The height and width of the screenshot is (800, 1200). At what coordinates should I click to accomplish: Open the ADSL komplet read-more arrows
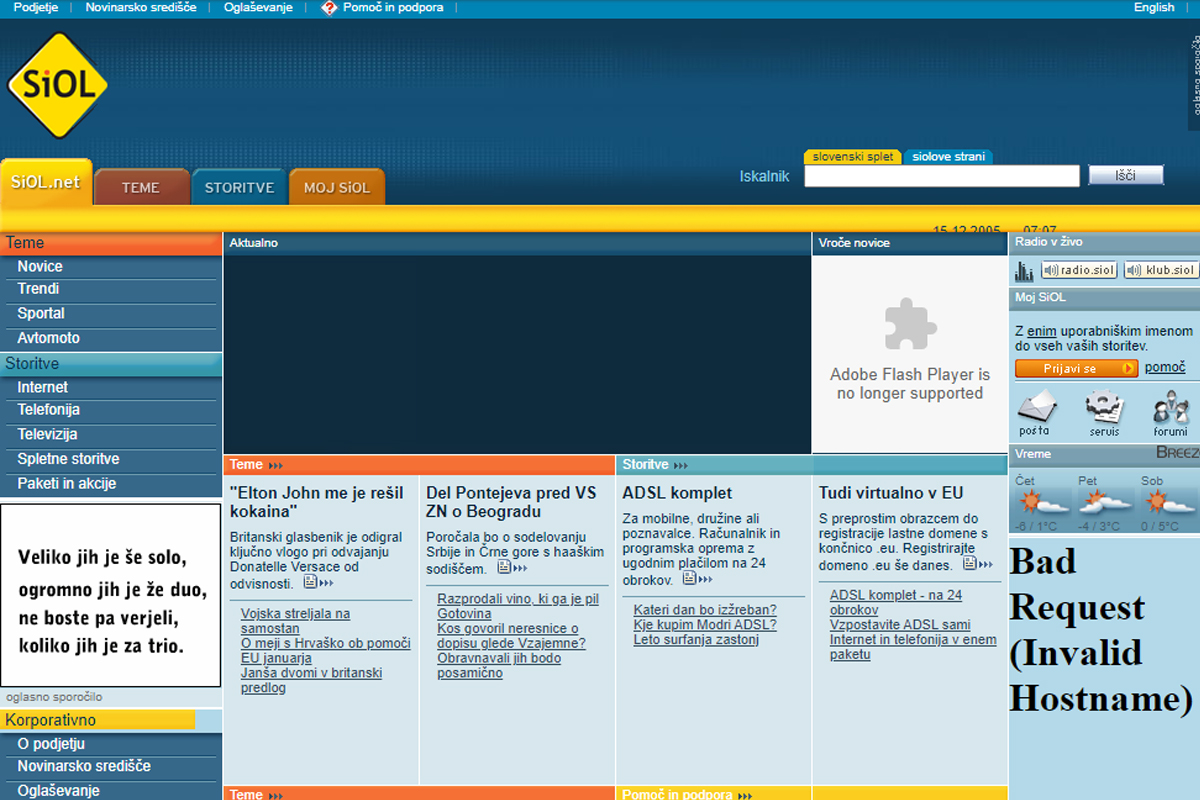click(x=698, y=579)
